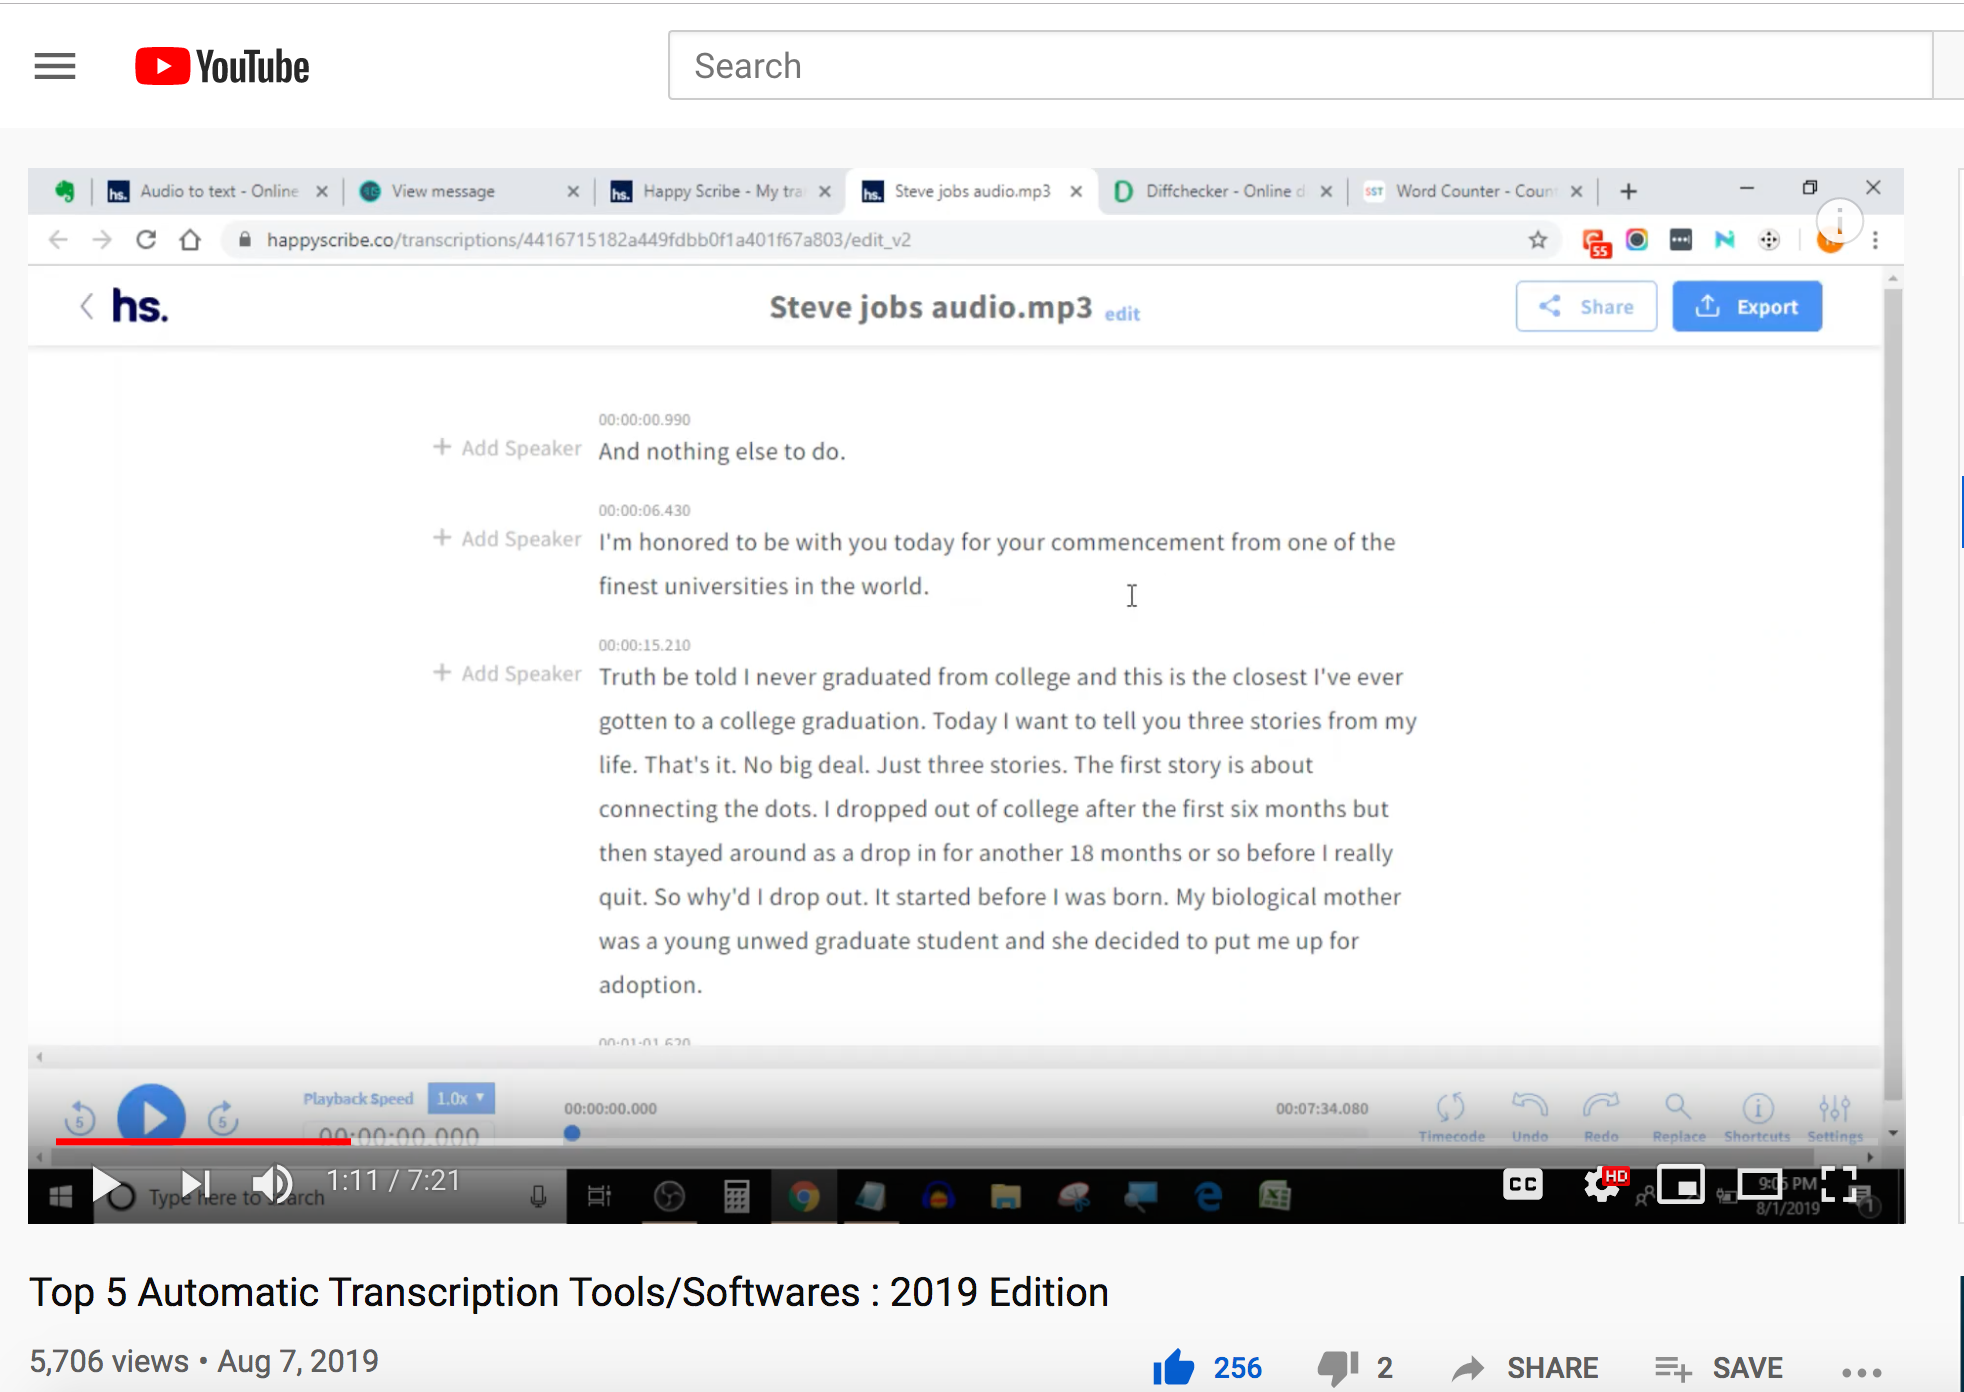Seek on the red YouTube progress bar
The width and height of the screenshot is (1964, 1392).
click(x=203, y=1141)
